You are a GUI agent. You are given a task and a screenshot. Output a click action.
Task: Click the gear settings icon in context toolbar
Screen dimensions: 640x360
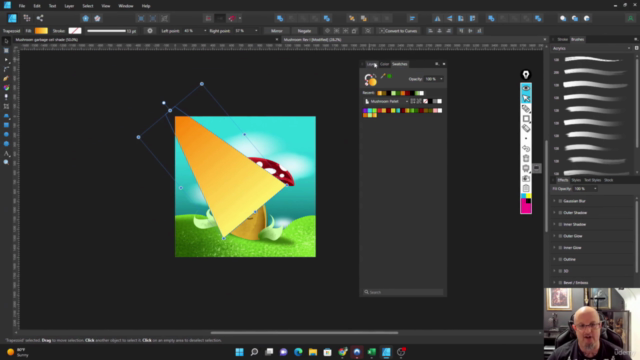click(150, 31)
